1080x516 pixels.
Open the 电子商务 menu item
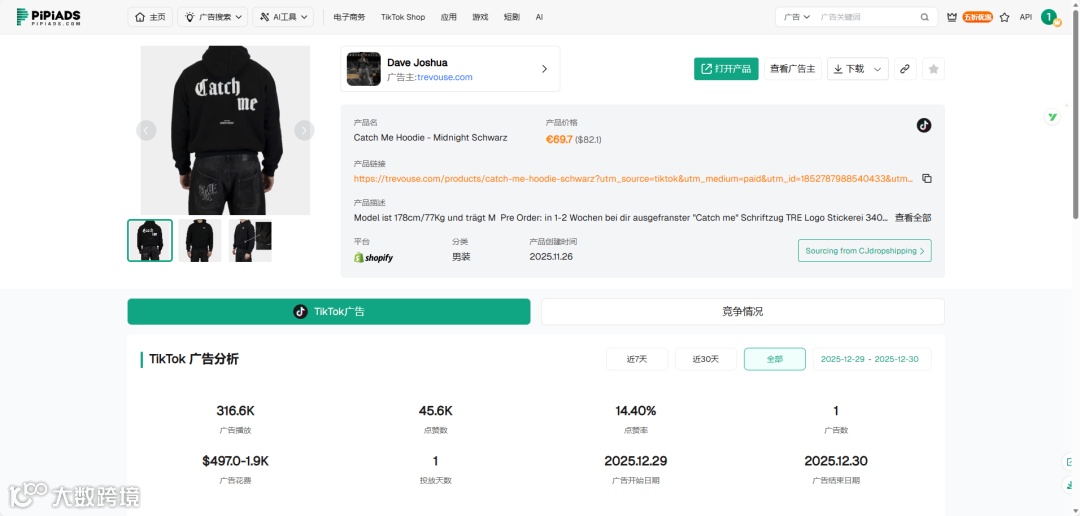pos(349,17)
